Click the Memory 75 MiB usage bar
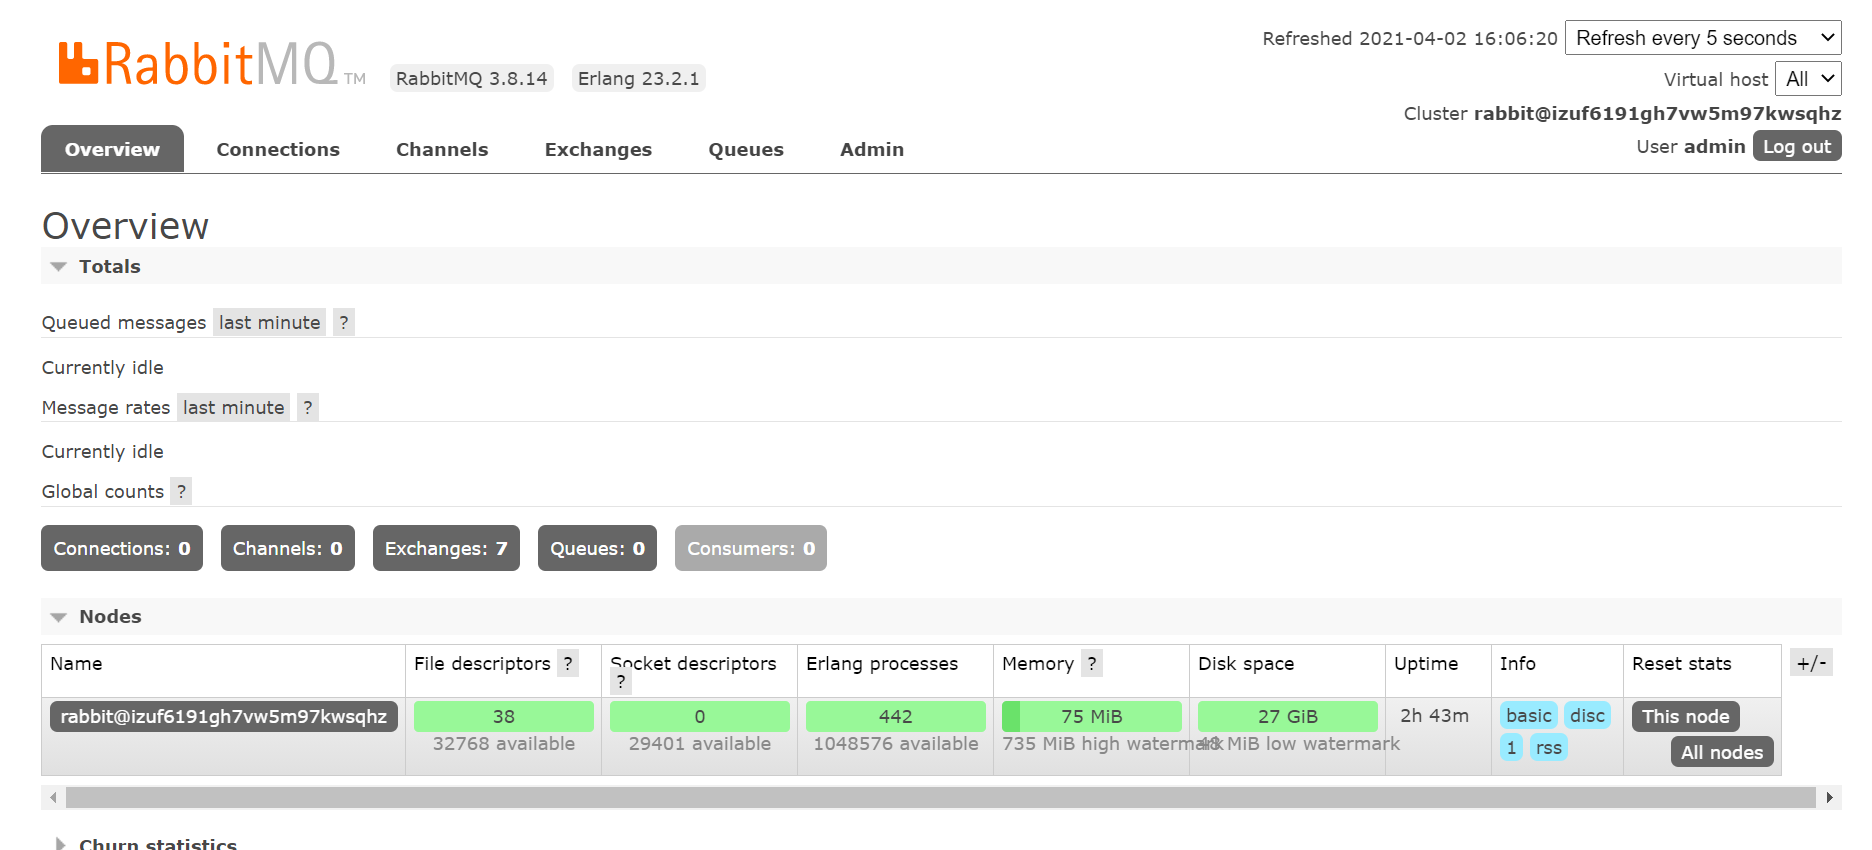Screen dimensions: 1872x850 point(1092,716)
